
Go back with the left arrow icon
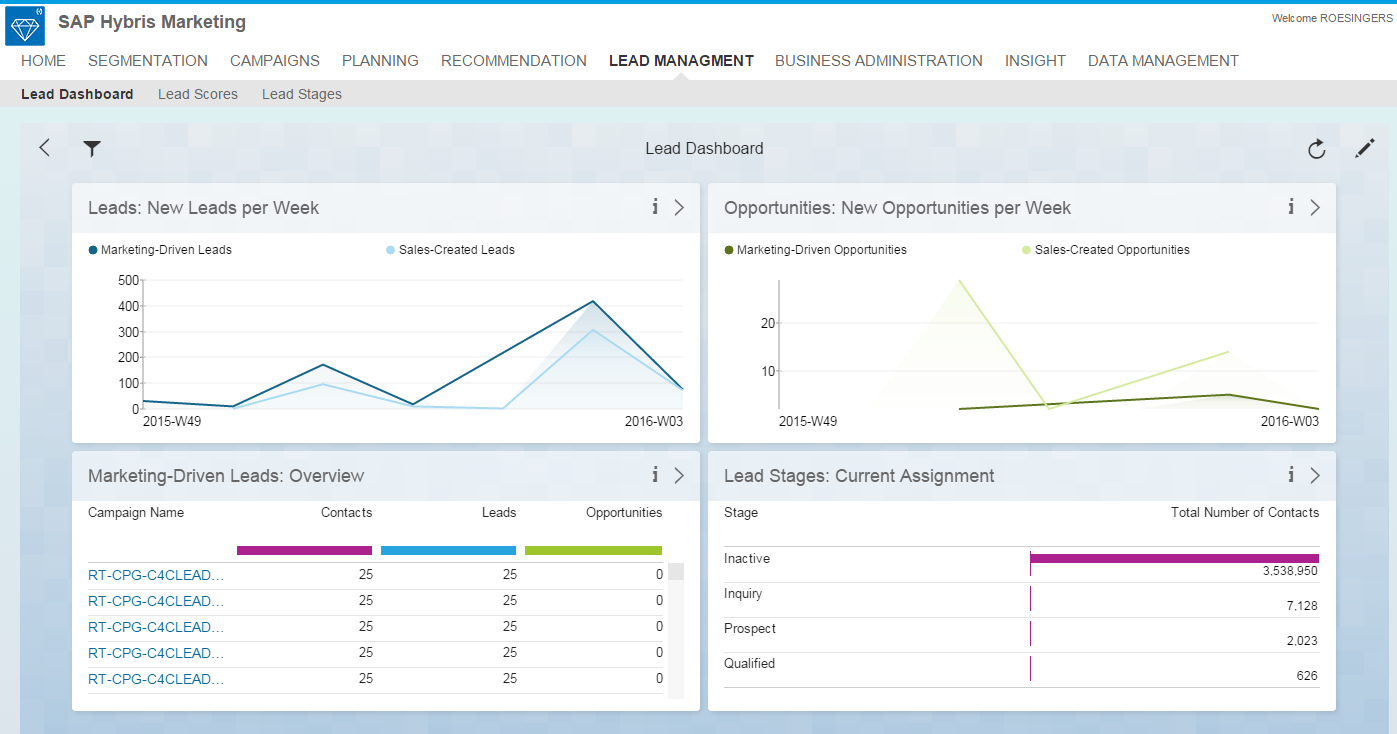tap(44, 148)
